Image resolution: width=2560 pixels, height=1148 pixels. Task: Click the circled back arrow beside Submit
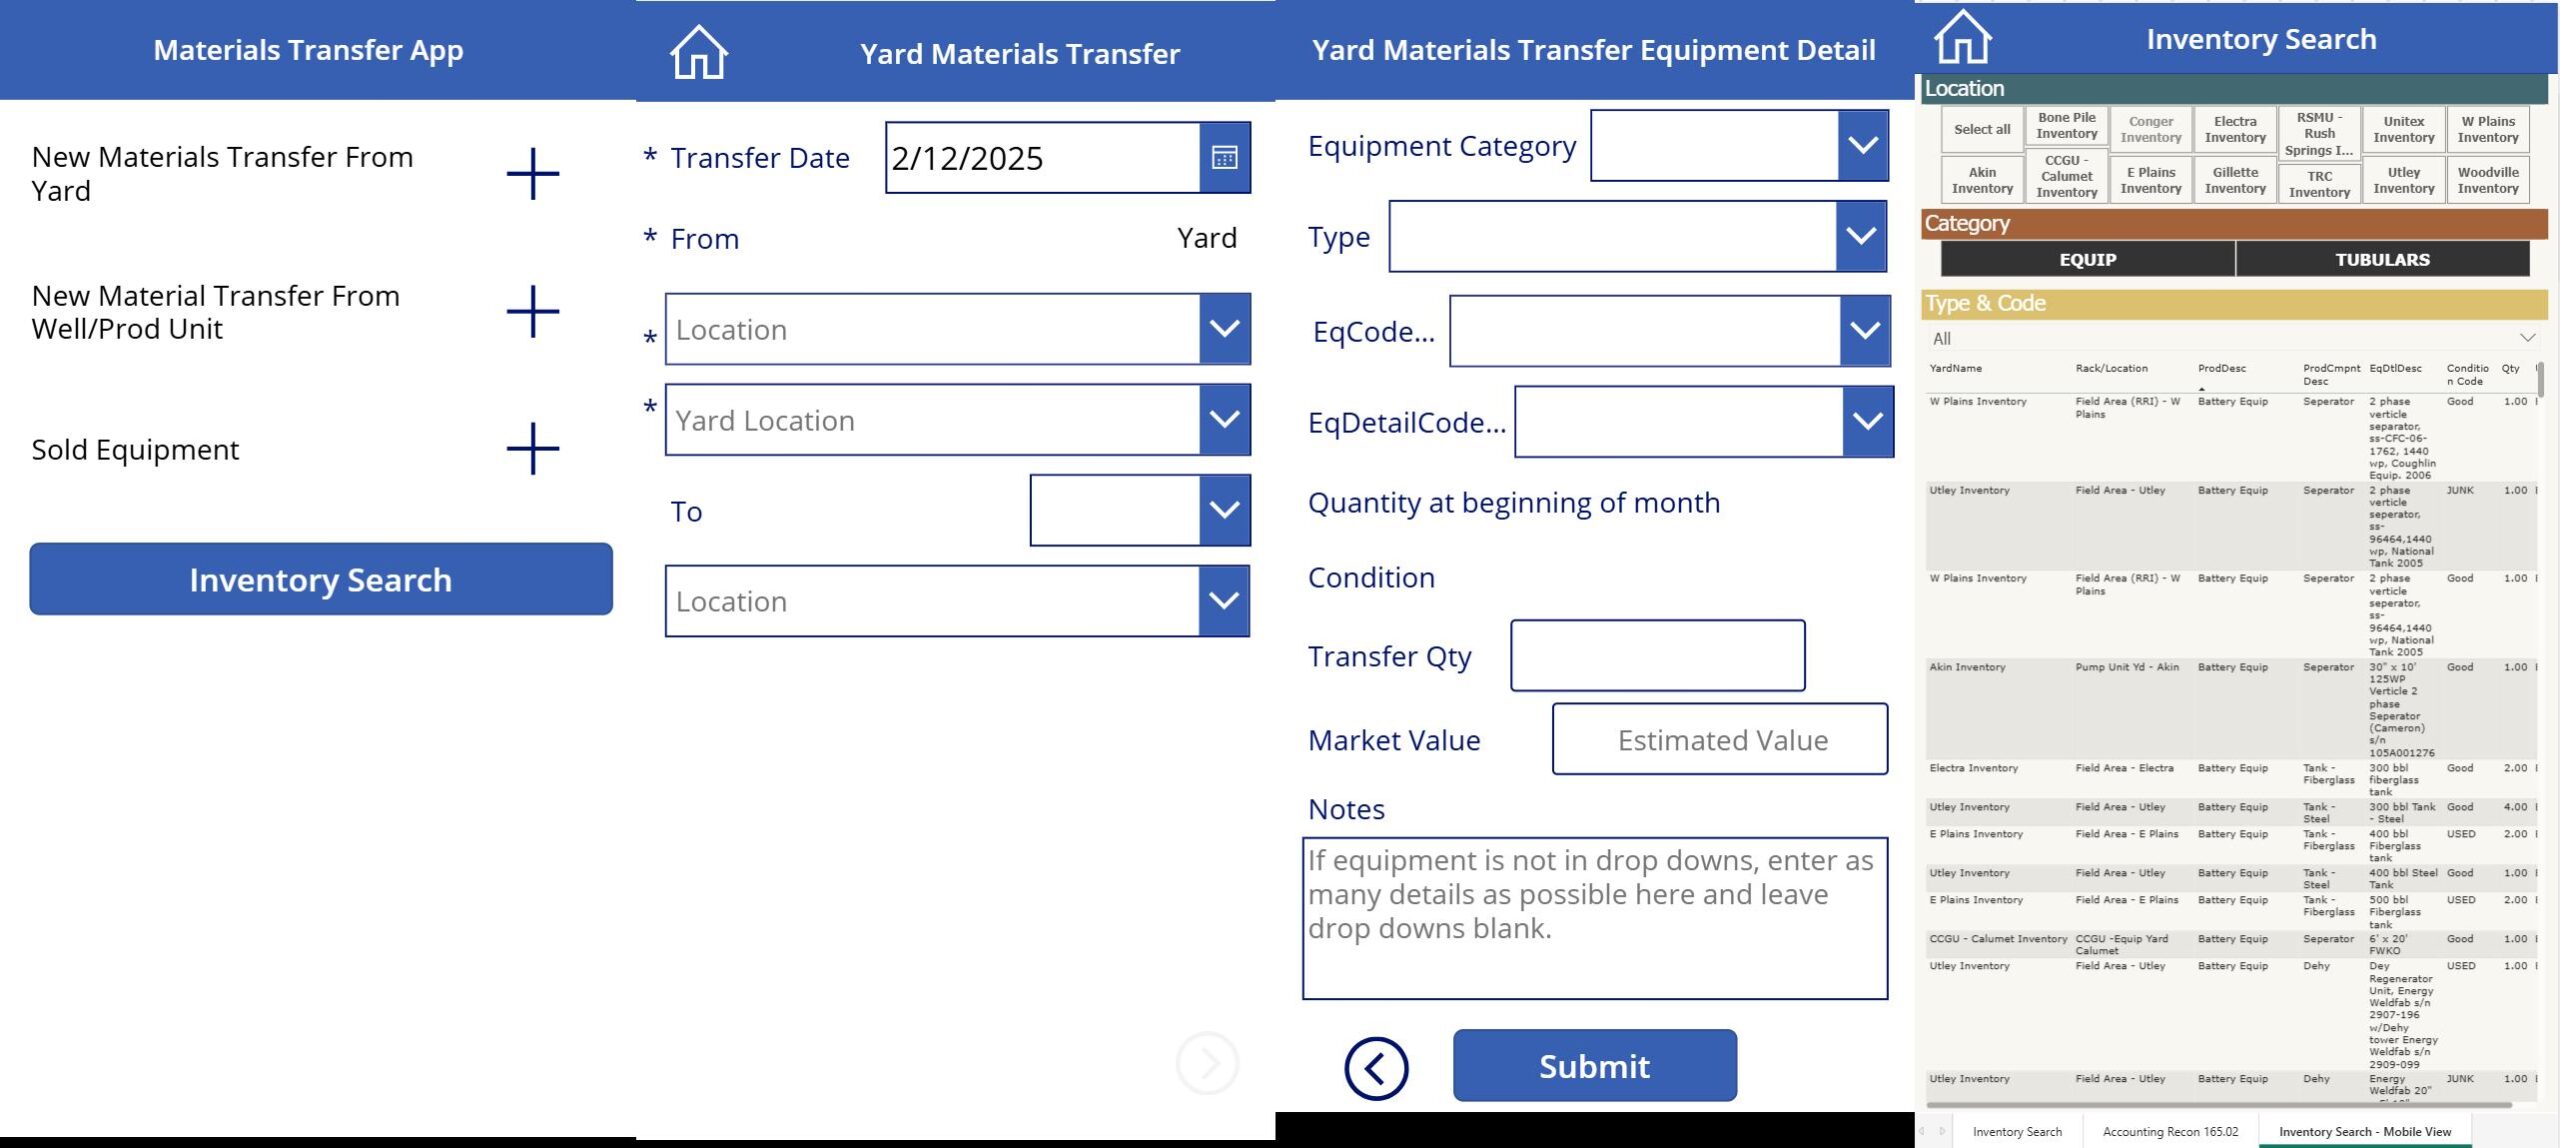(1376, 1068)
